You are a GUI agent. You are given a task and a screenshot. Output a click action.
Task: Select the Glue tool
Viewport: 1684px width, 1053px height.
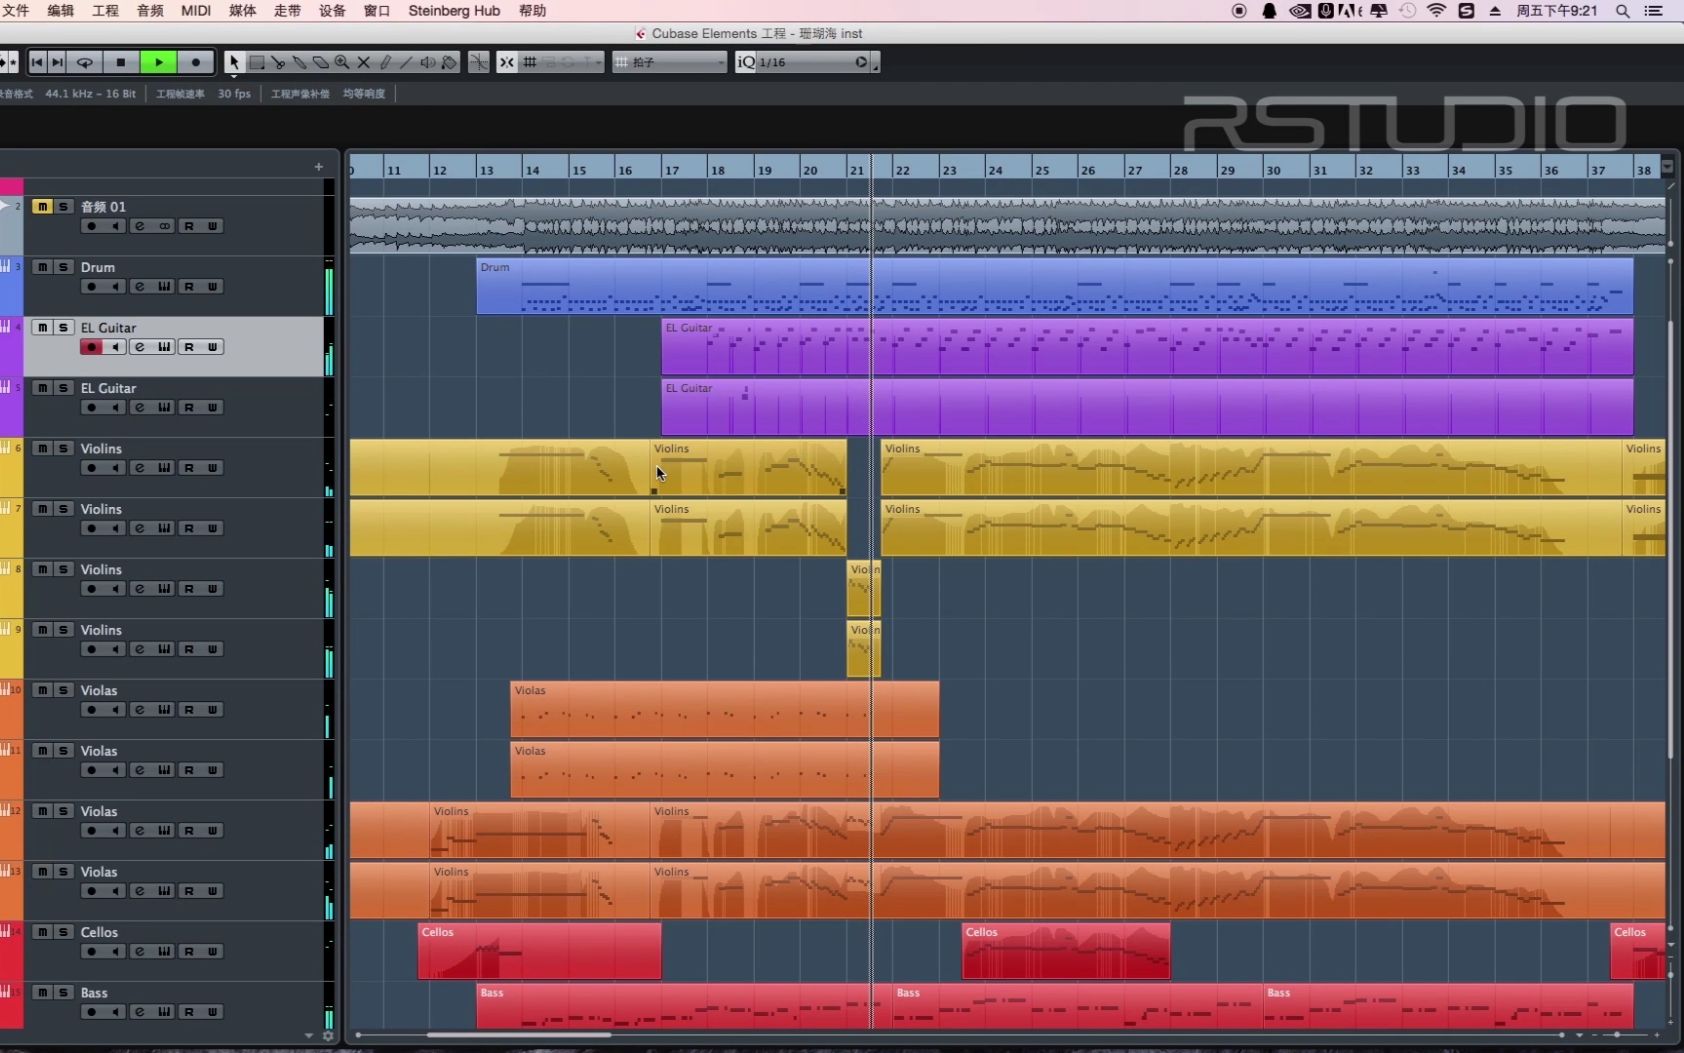coord(299,62)
